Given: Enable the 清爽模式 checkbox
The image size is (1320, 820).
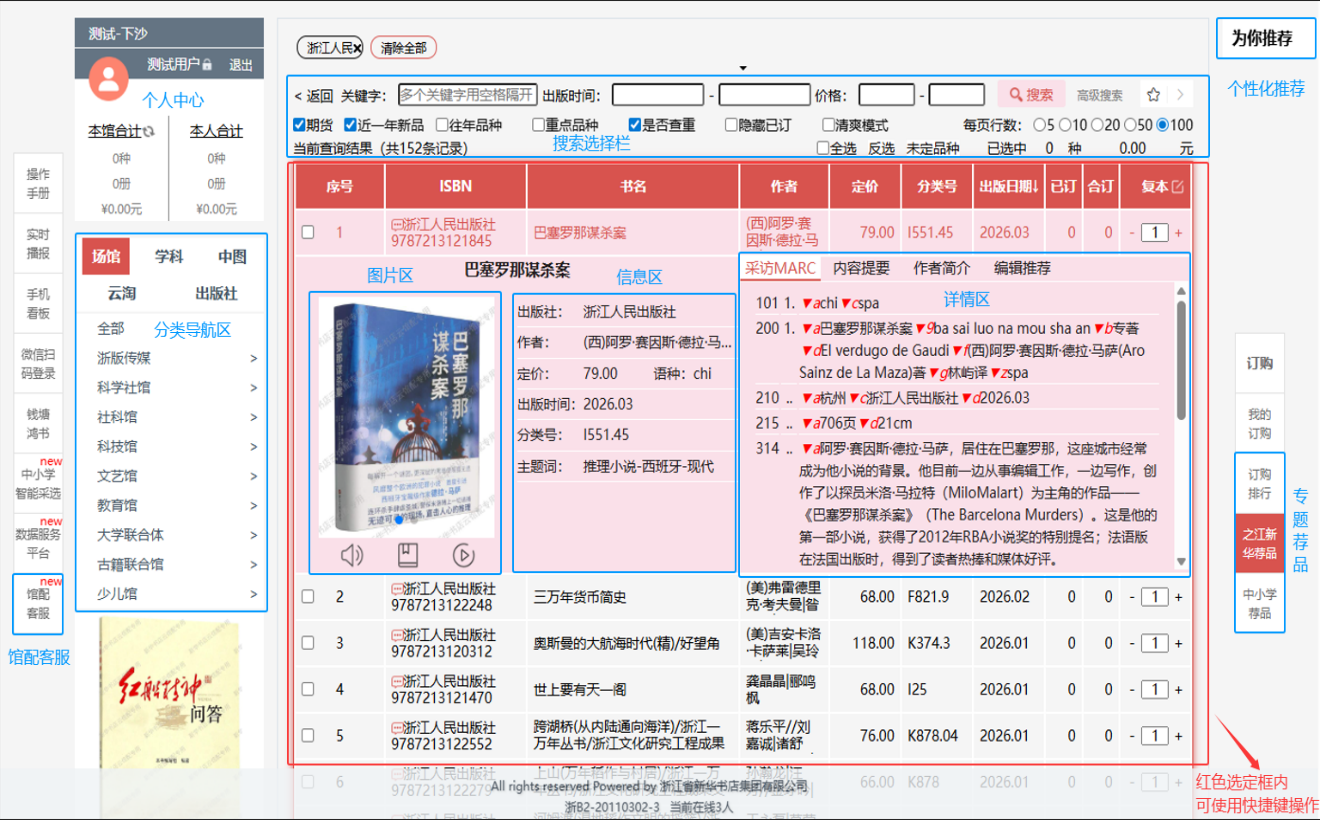Looking at the screenshot, I should point(828,125).
